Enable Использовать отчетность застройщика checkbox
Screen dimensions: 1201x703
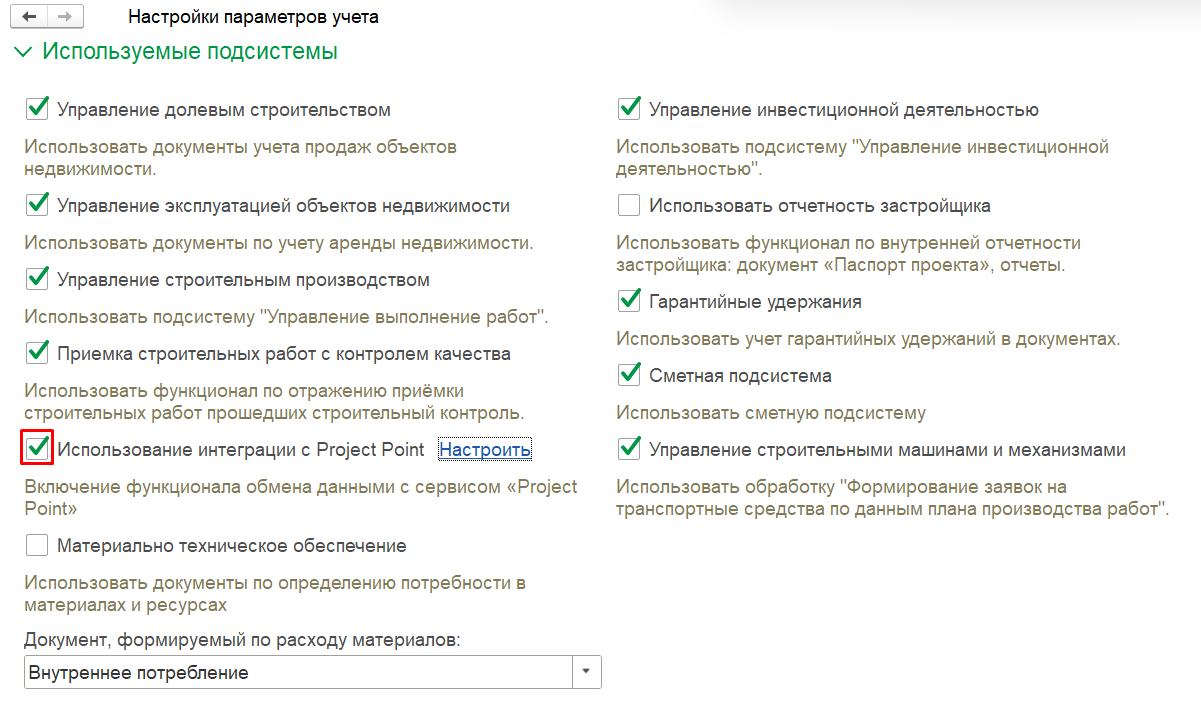629,205
